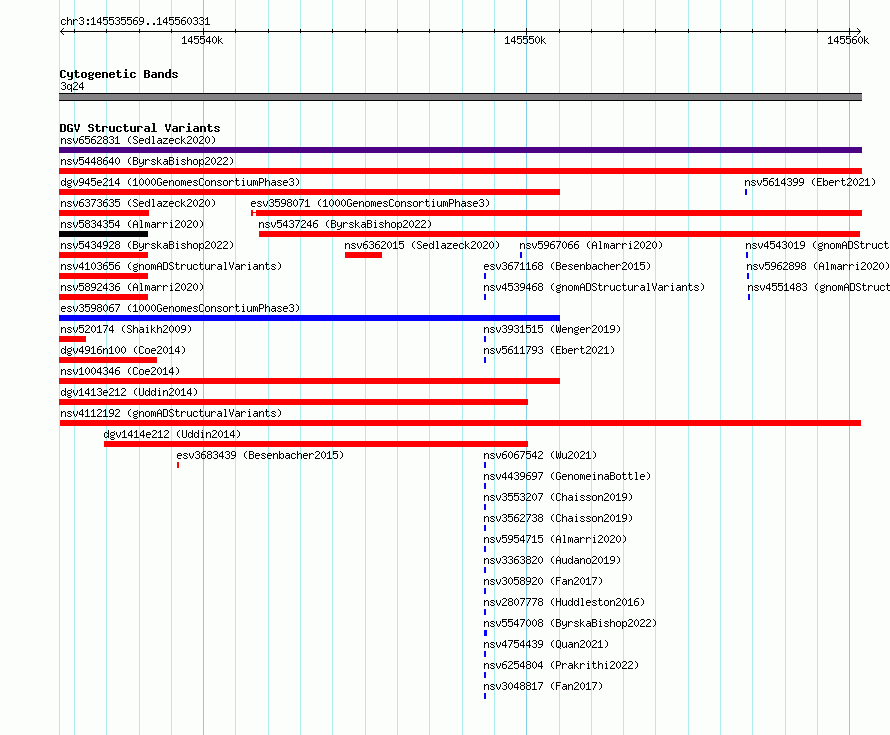890x735 pixels.
Task: Select esv3598071 (1000GenomesConsortiumPhase3) label
Action: coord(370,203)
